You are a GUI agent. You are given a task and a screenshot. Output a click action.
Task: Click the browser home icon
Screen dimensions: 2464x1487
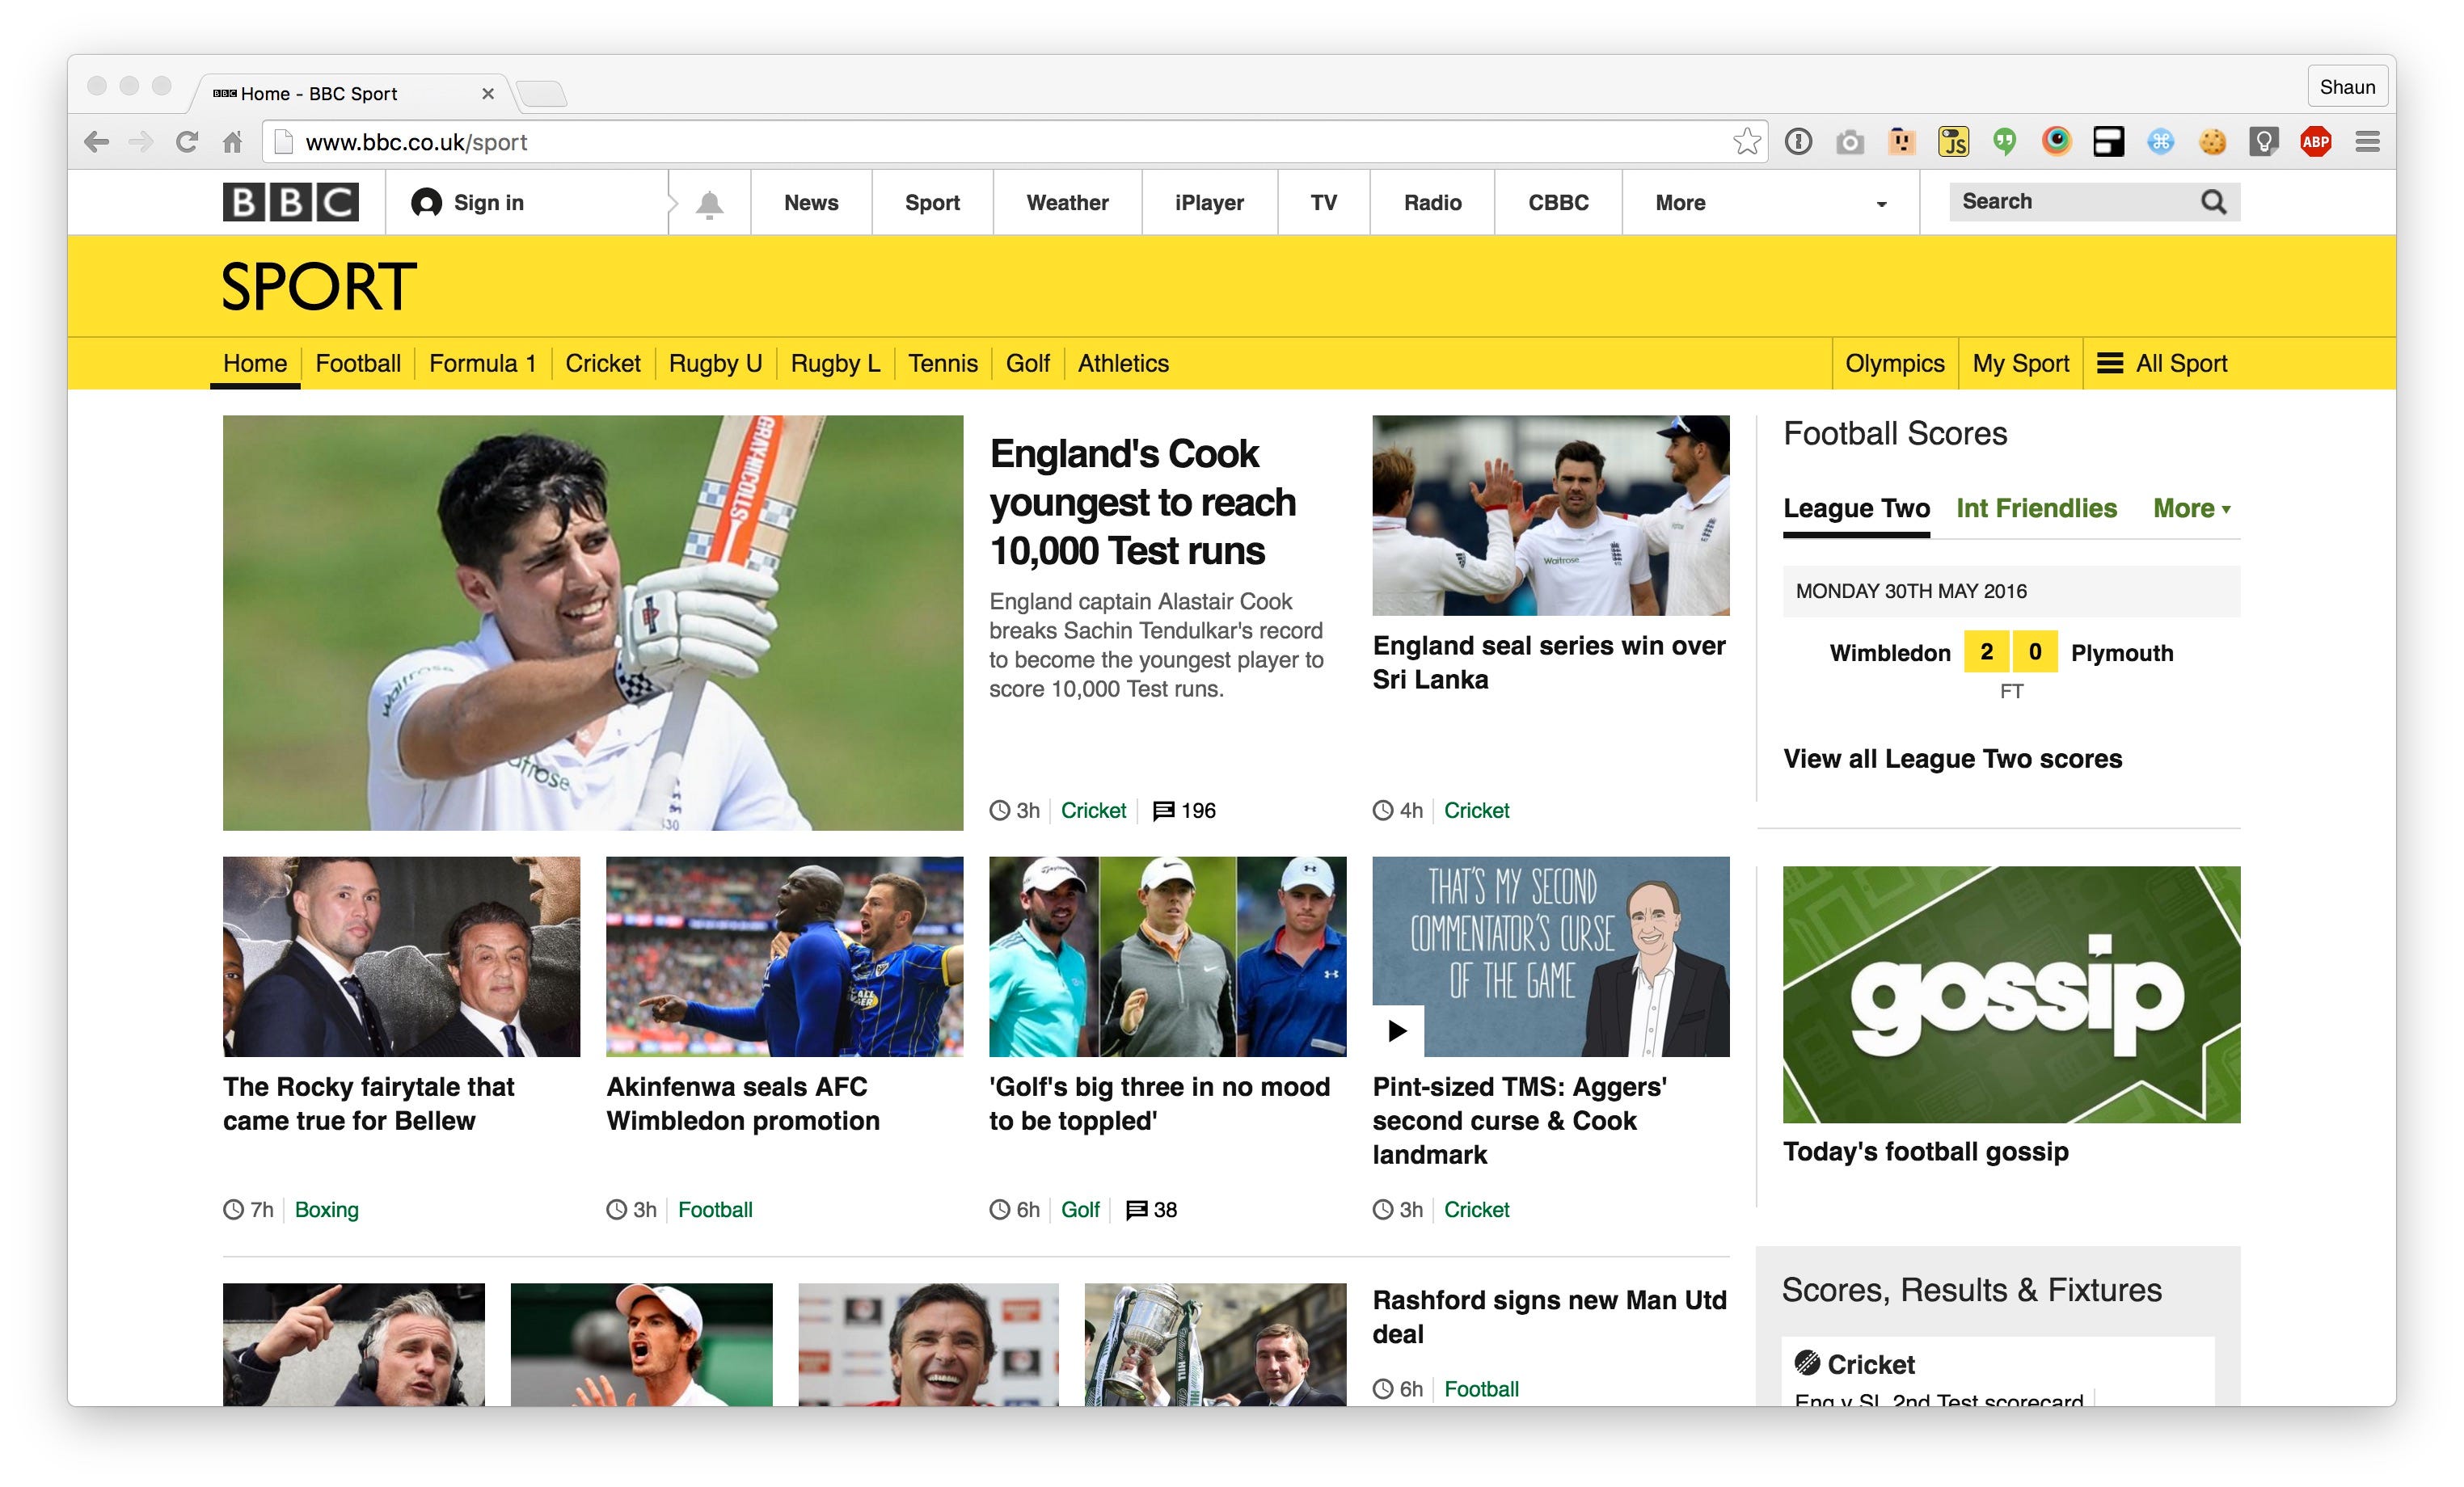[232, 142]
